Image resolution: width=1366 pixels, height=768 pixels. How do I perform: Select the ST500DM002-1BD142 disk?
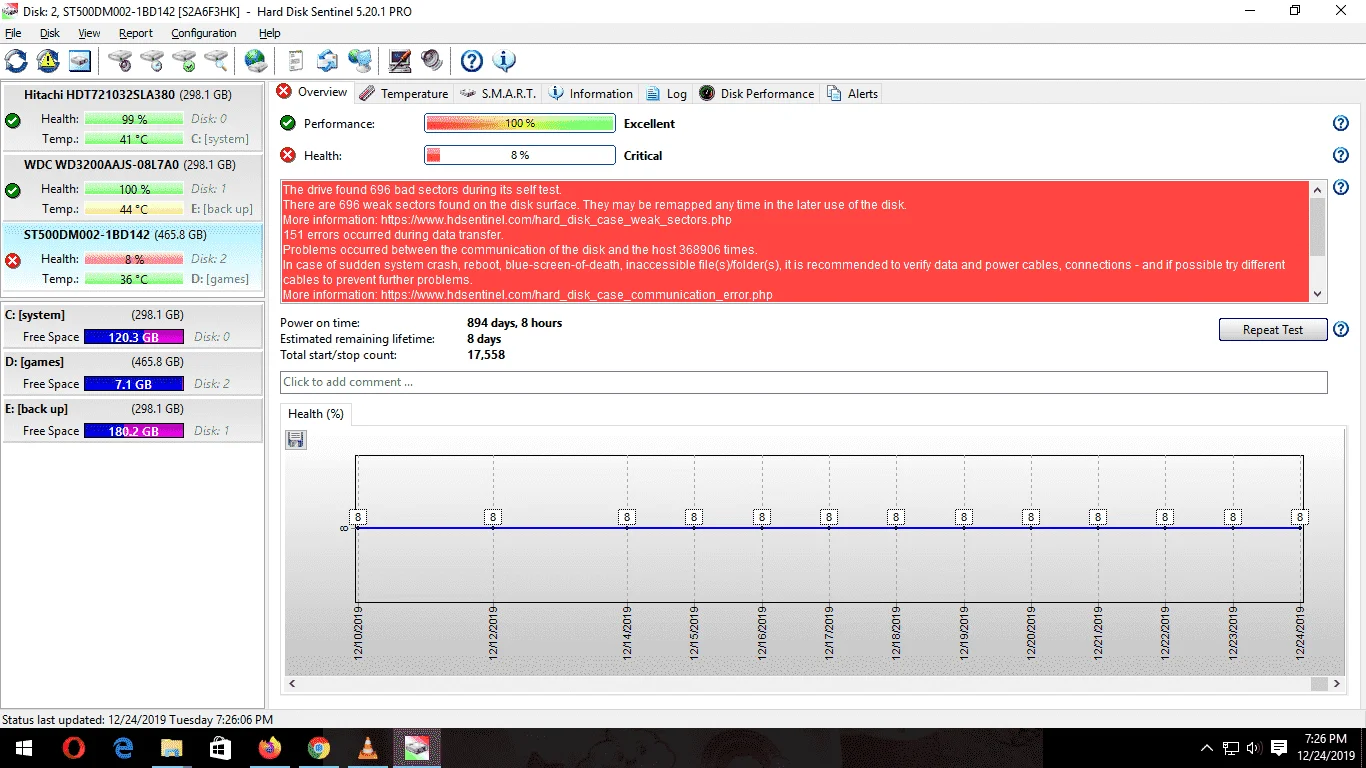(x=133, y=258)
